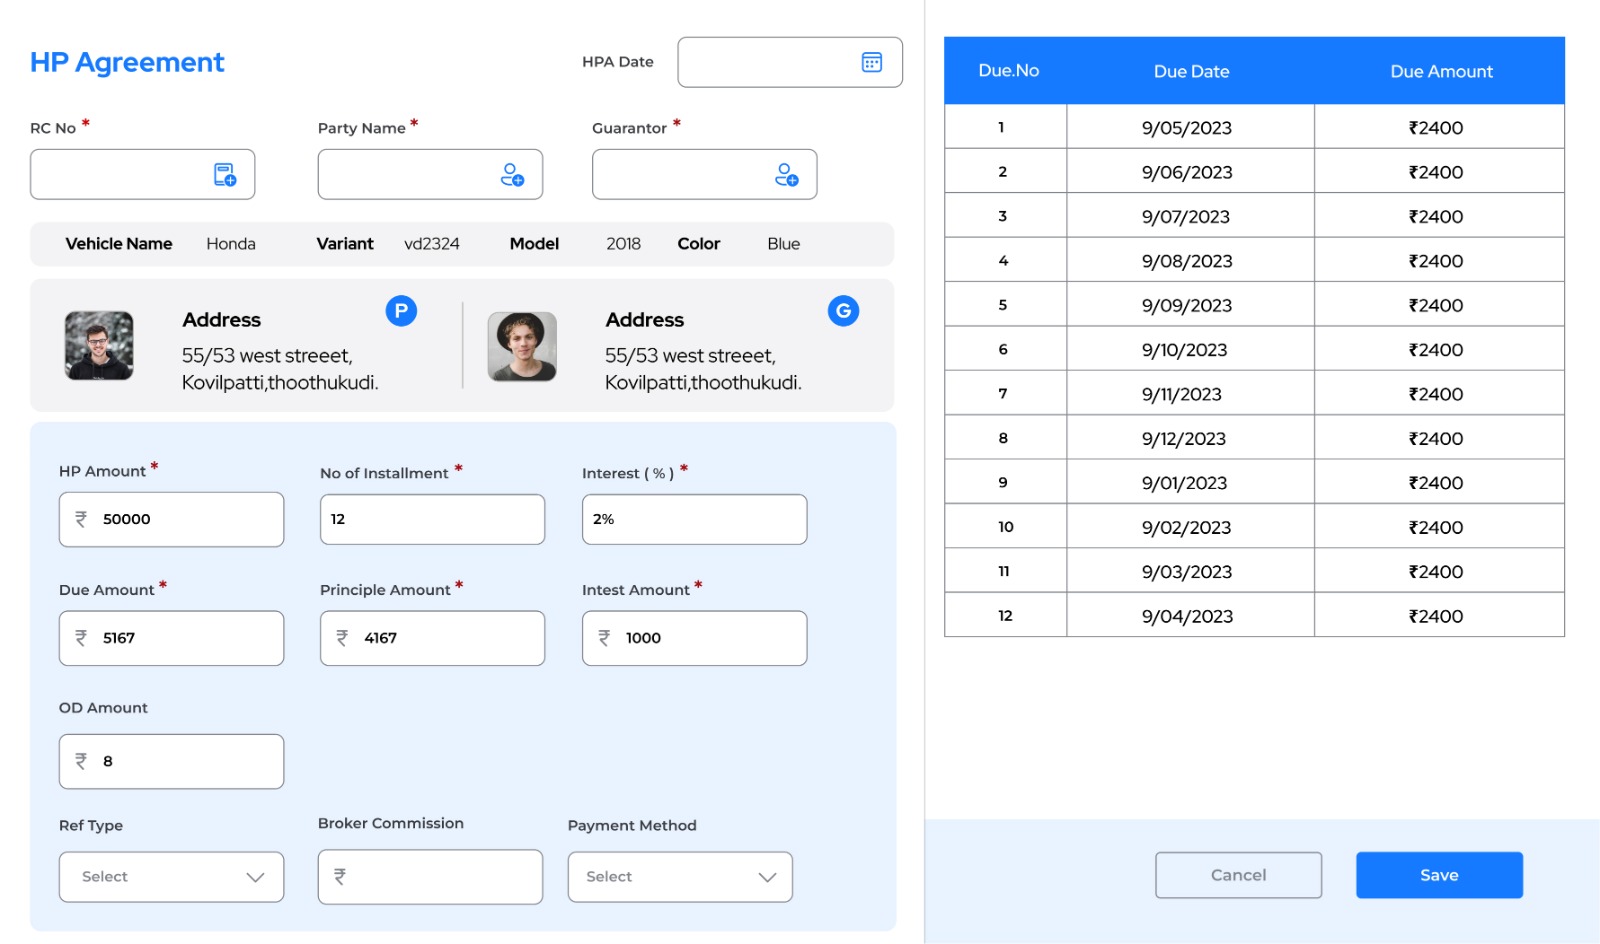
Task: Click the ₹2400 amount in row 12
Action: tap(1436, 617)
